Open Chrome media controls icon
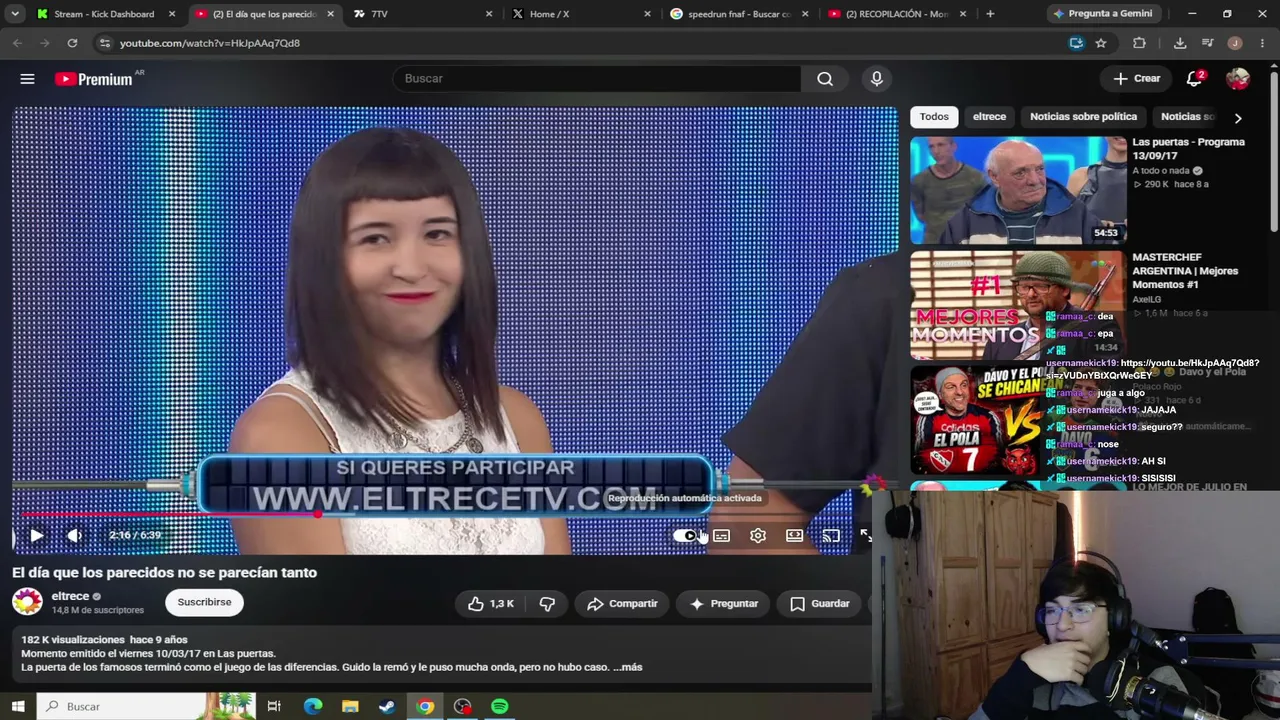Viewport: 1280px width, 720px height. pyautogui.click(x=1208, y=43)
